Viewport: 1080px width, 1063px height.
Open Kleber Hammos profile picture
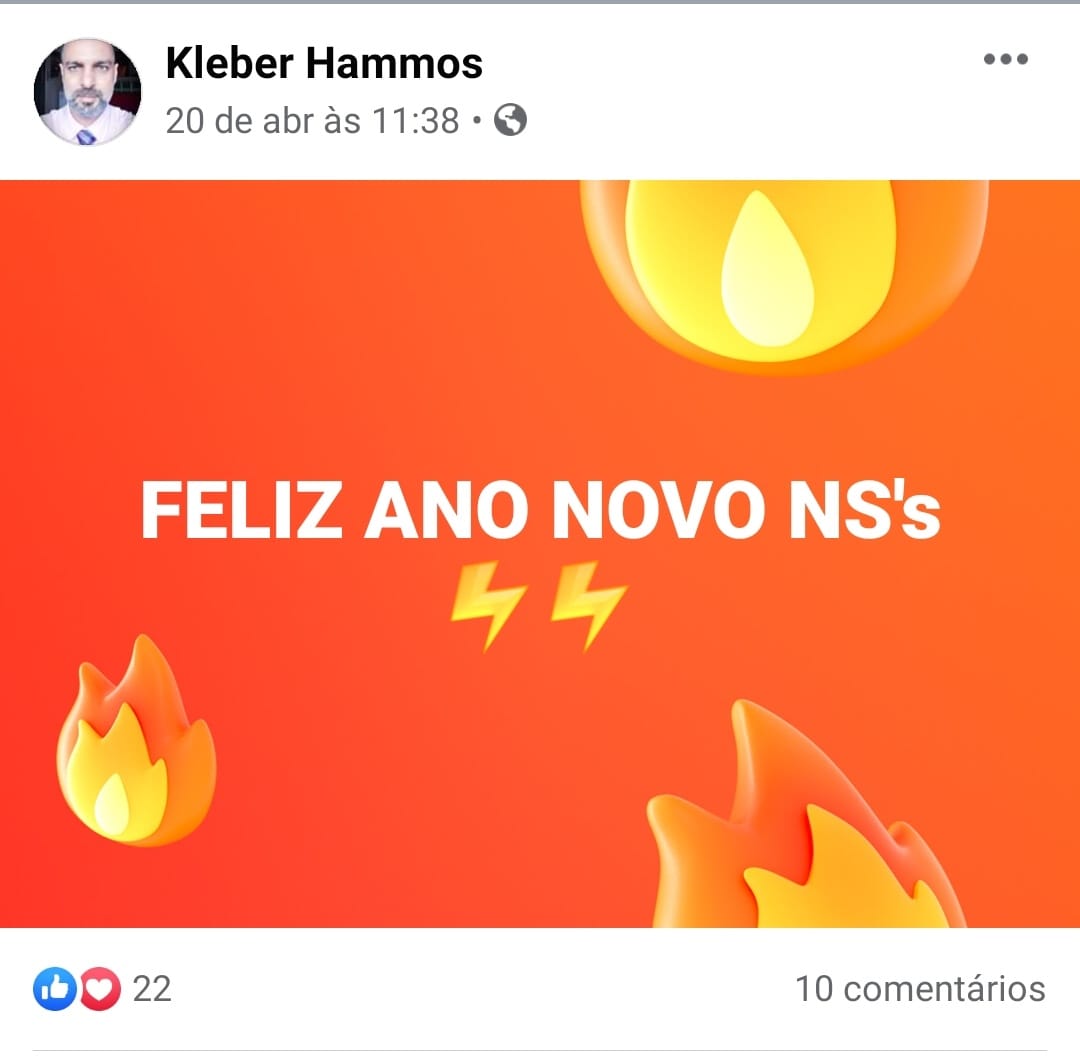coord(87,92)
